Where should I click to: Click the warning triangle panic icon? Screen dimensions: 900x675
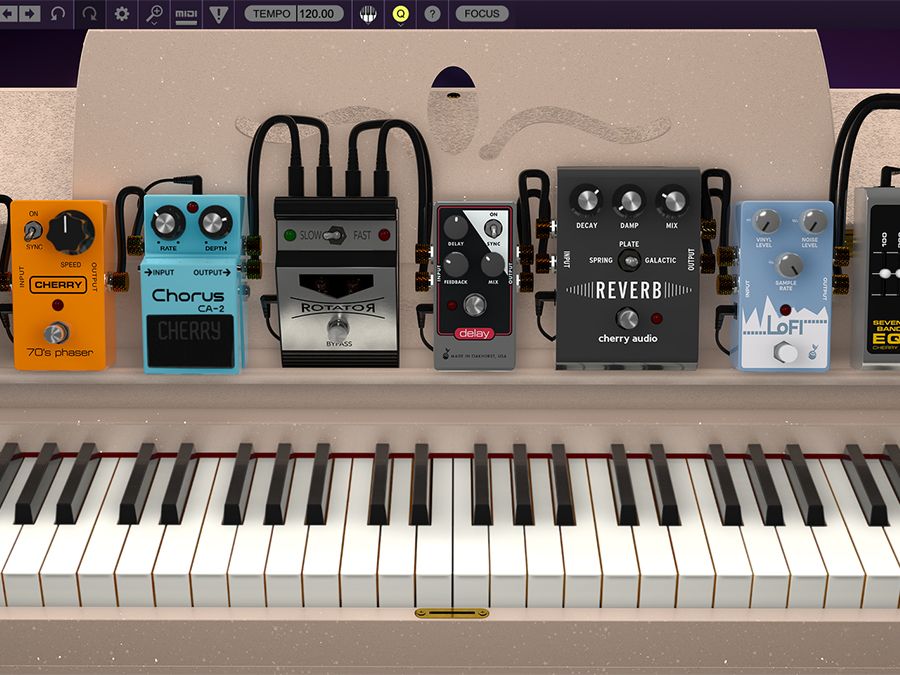coord(219,14)
